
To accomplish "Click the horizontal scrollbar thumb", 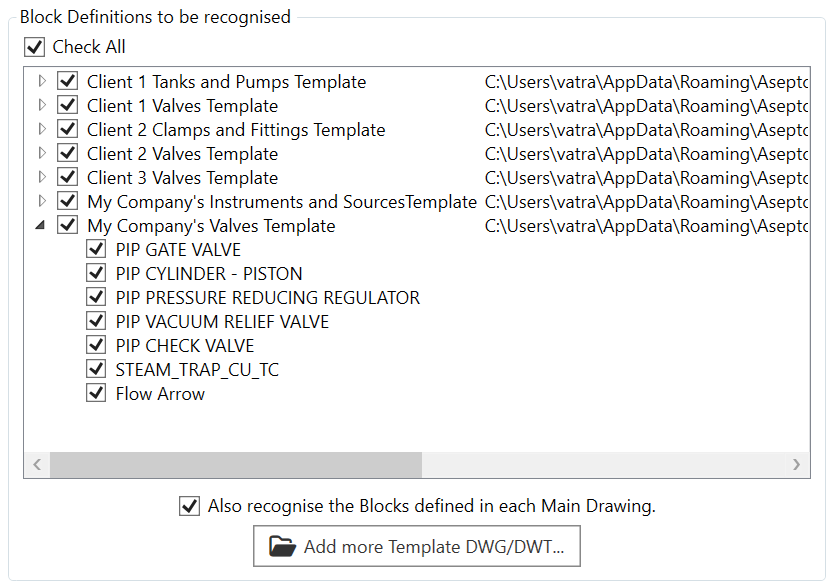I will [x=236, y=465].
